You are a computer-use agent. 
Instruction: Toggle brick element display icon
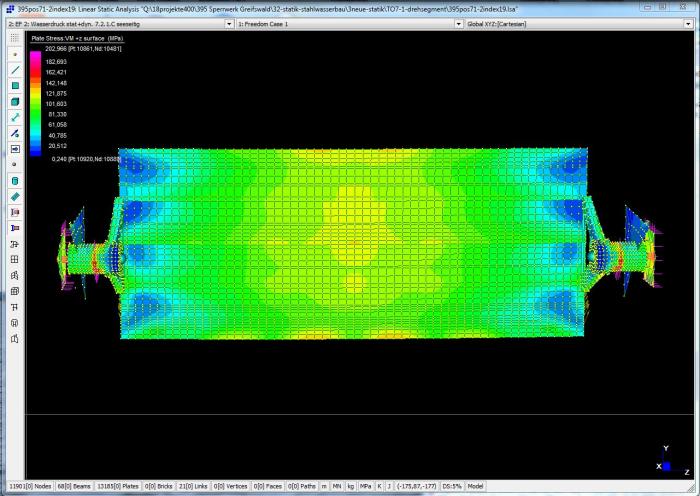[x=15, y=102]
